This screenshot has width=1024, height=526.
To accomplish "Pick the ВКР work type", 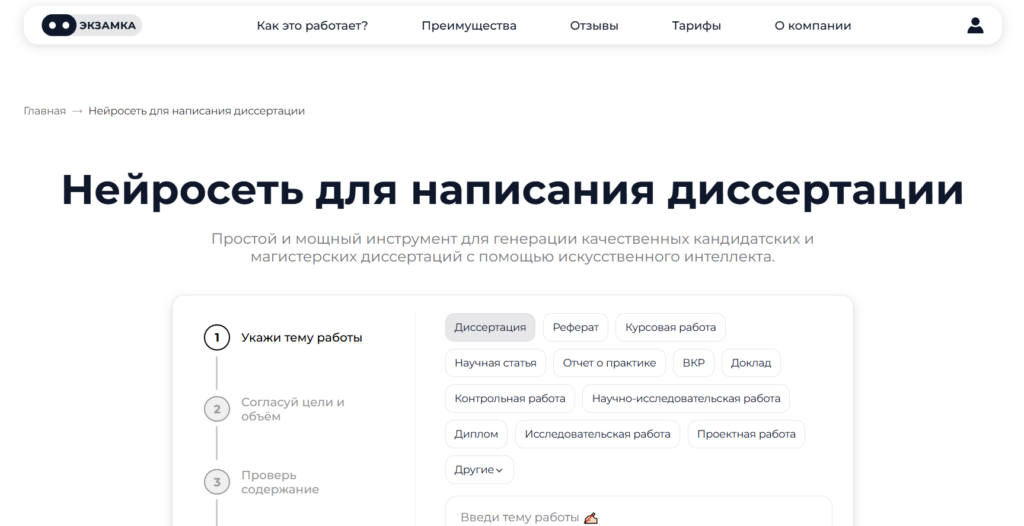I will click(x=694, y=363).
